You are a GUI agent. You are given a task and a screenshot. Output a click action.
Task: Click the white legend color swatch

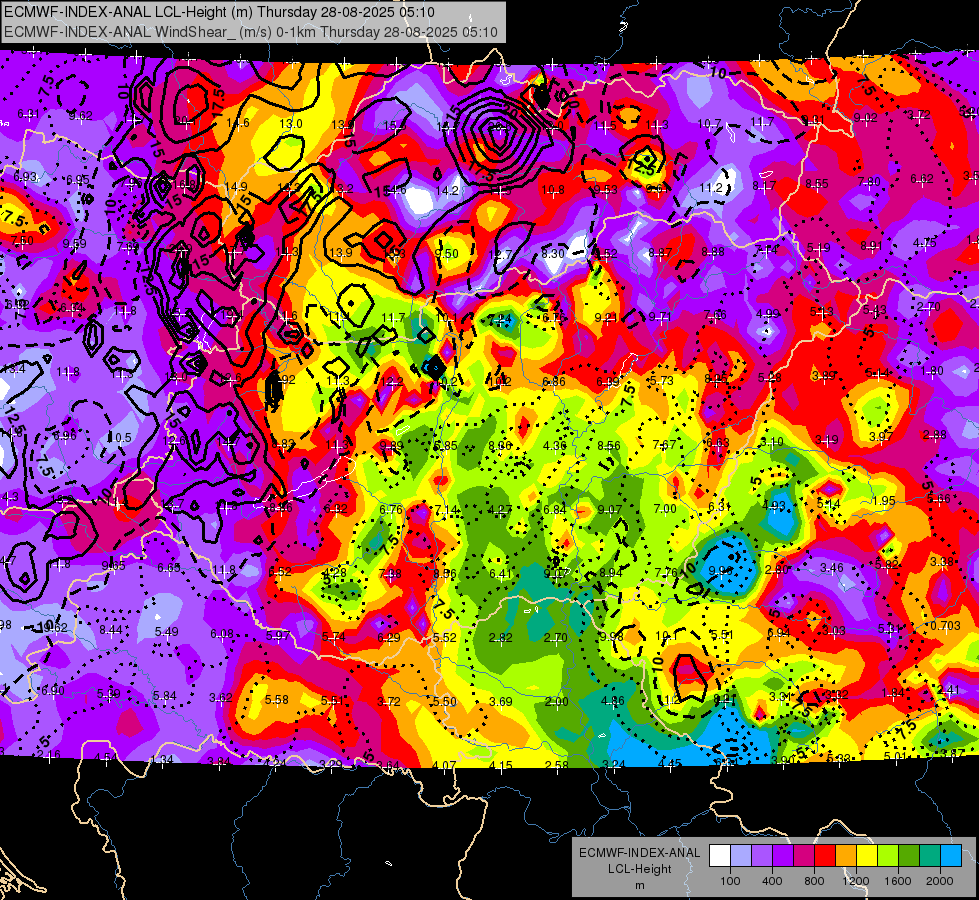click(720, 856)
